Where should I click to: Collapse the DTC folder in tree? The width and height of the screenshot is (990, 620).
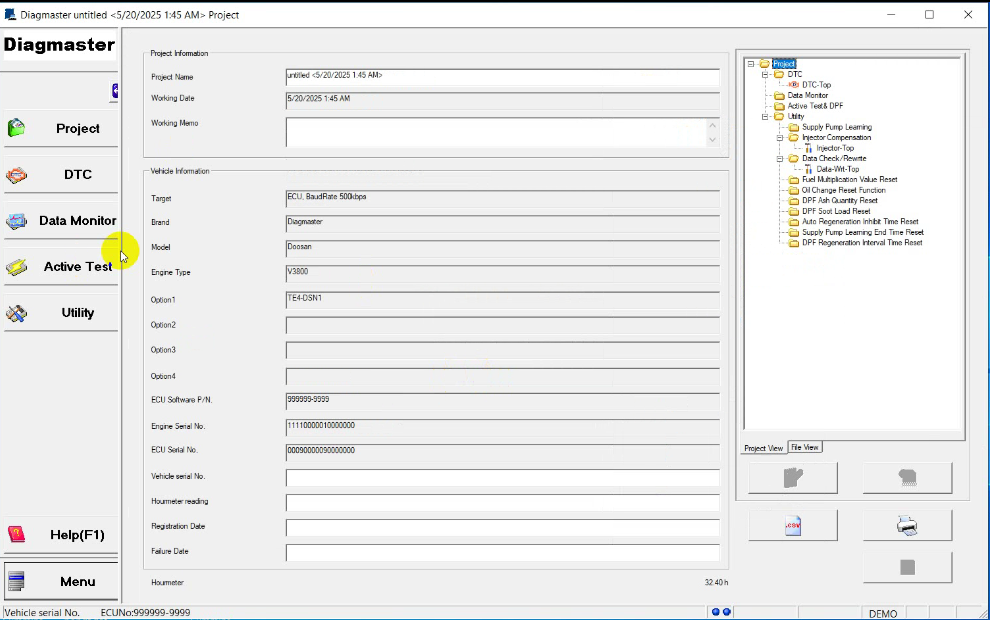coord(766,74)
